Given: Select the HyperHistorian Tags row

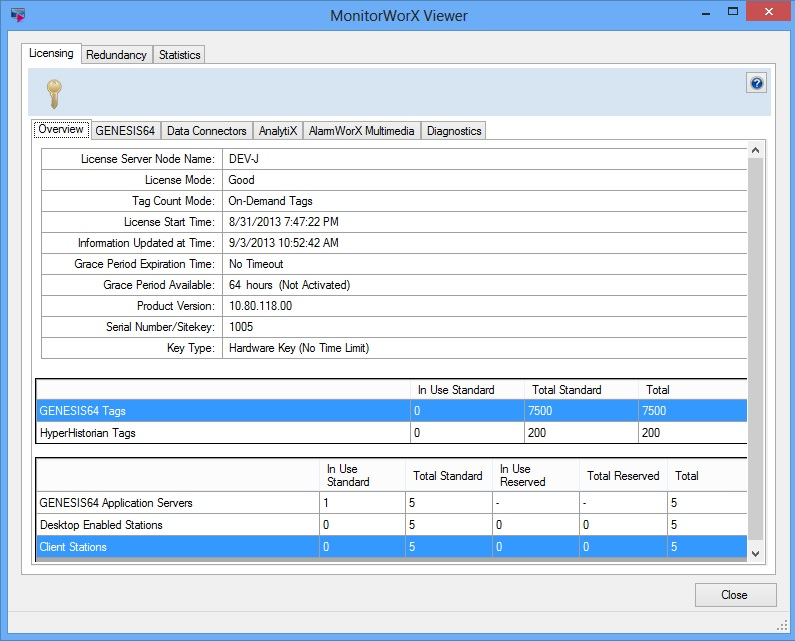Looking at the screenshot, I should pyautogui.click(x=220, y=432).
